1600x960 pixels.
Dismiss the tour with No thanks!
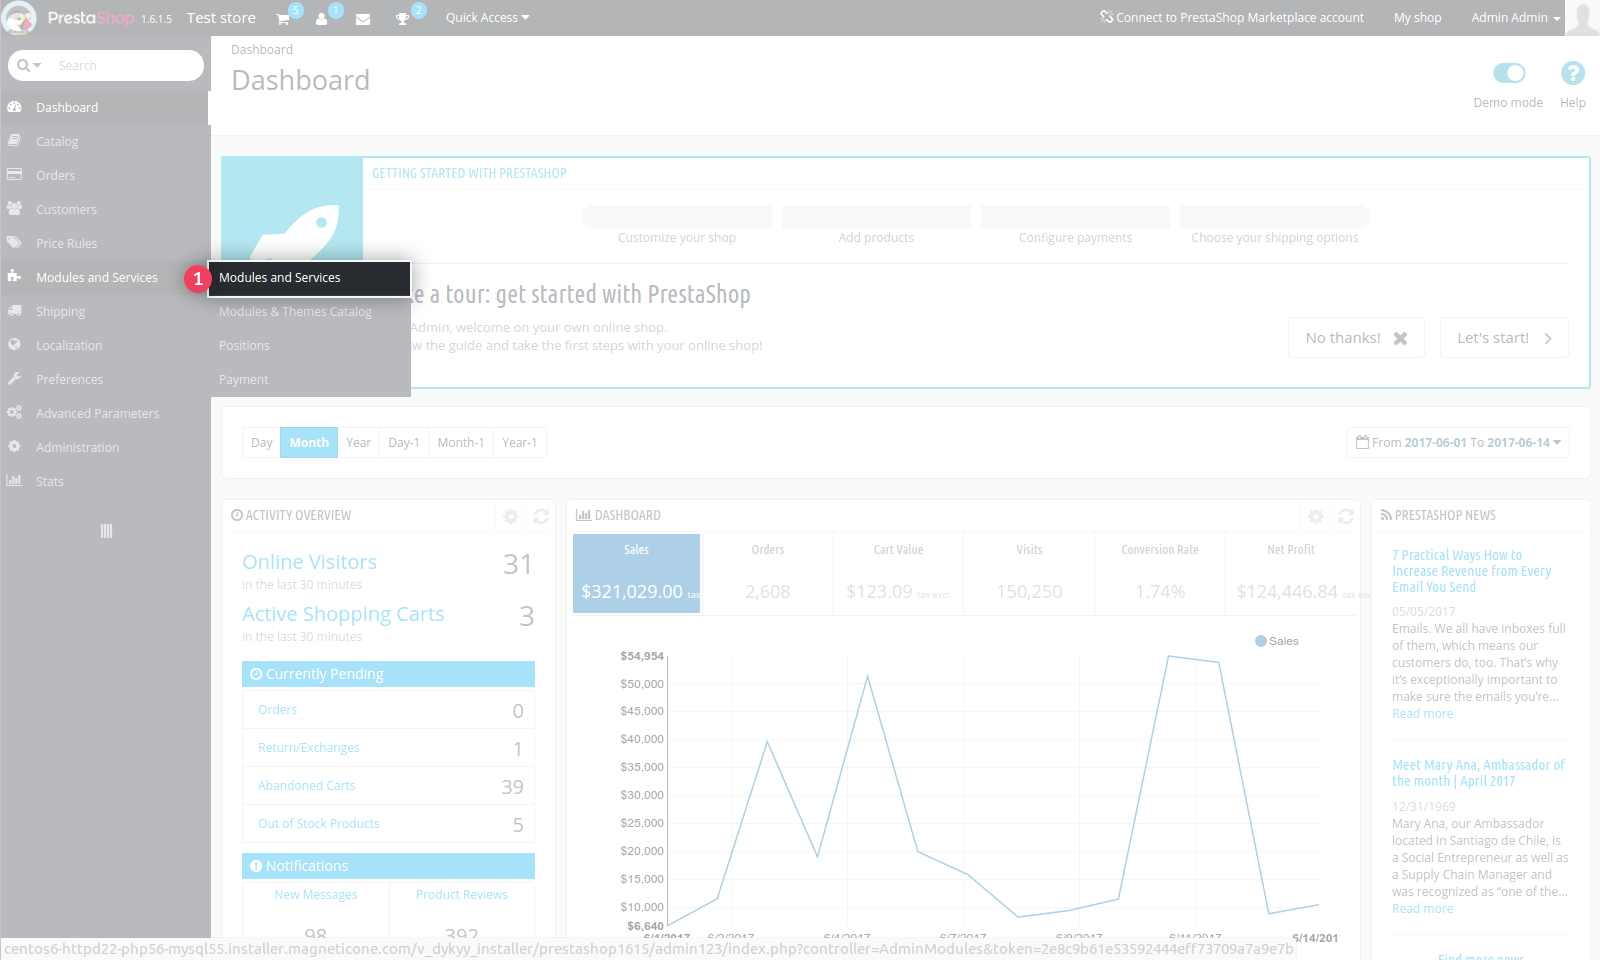1356,338
